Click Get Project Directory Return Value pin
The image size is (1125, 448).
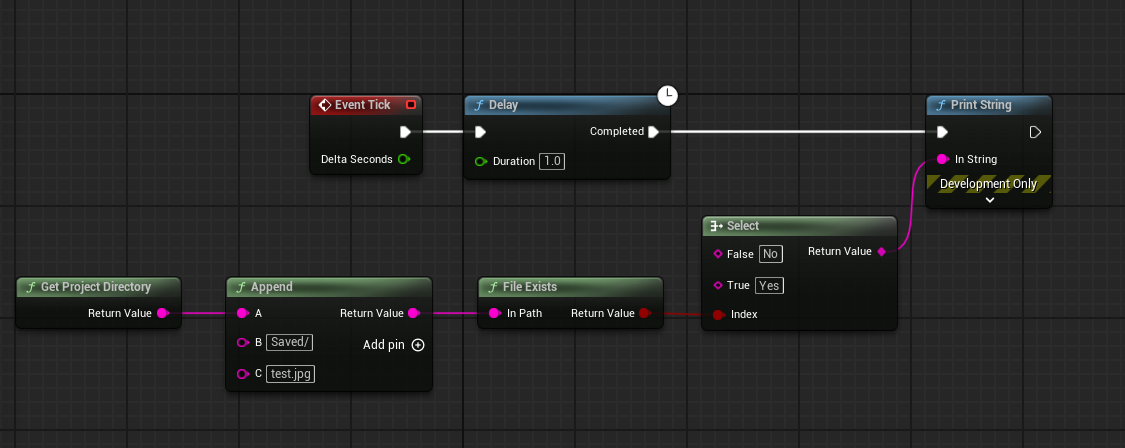pos(162,314)
